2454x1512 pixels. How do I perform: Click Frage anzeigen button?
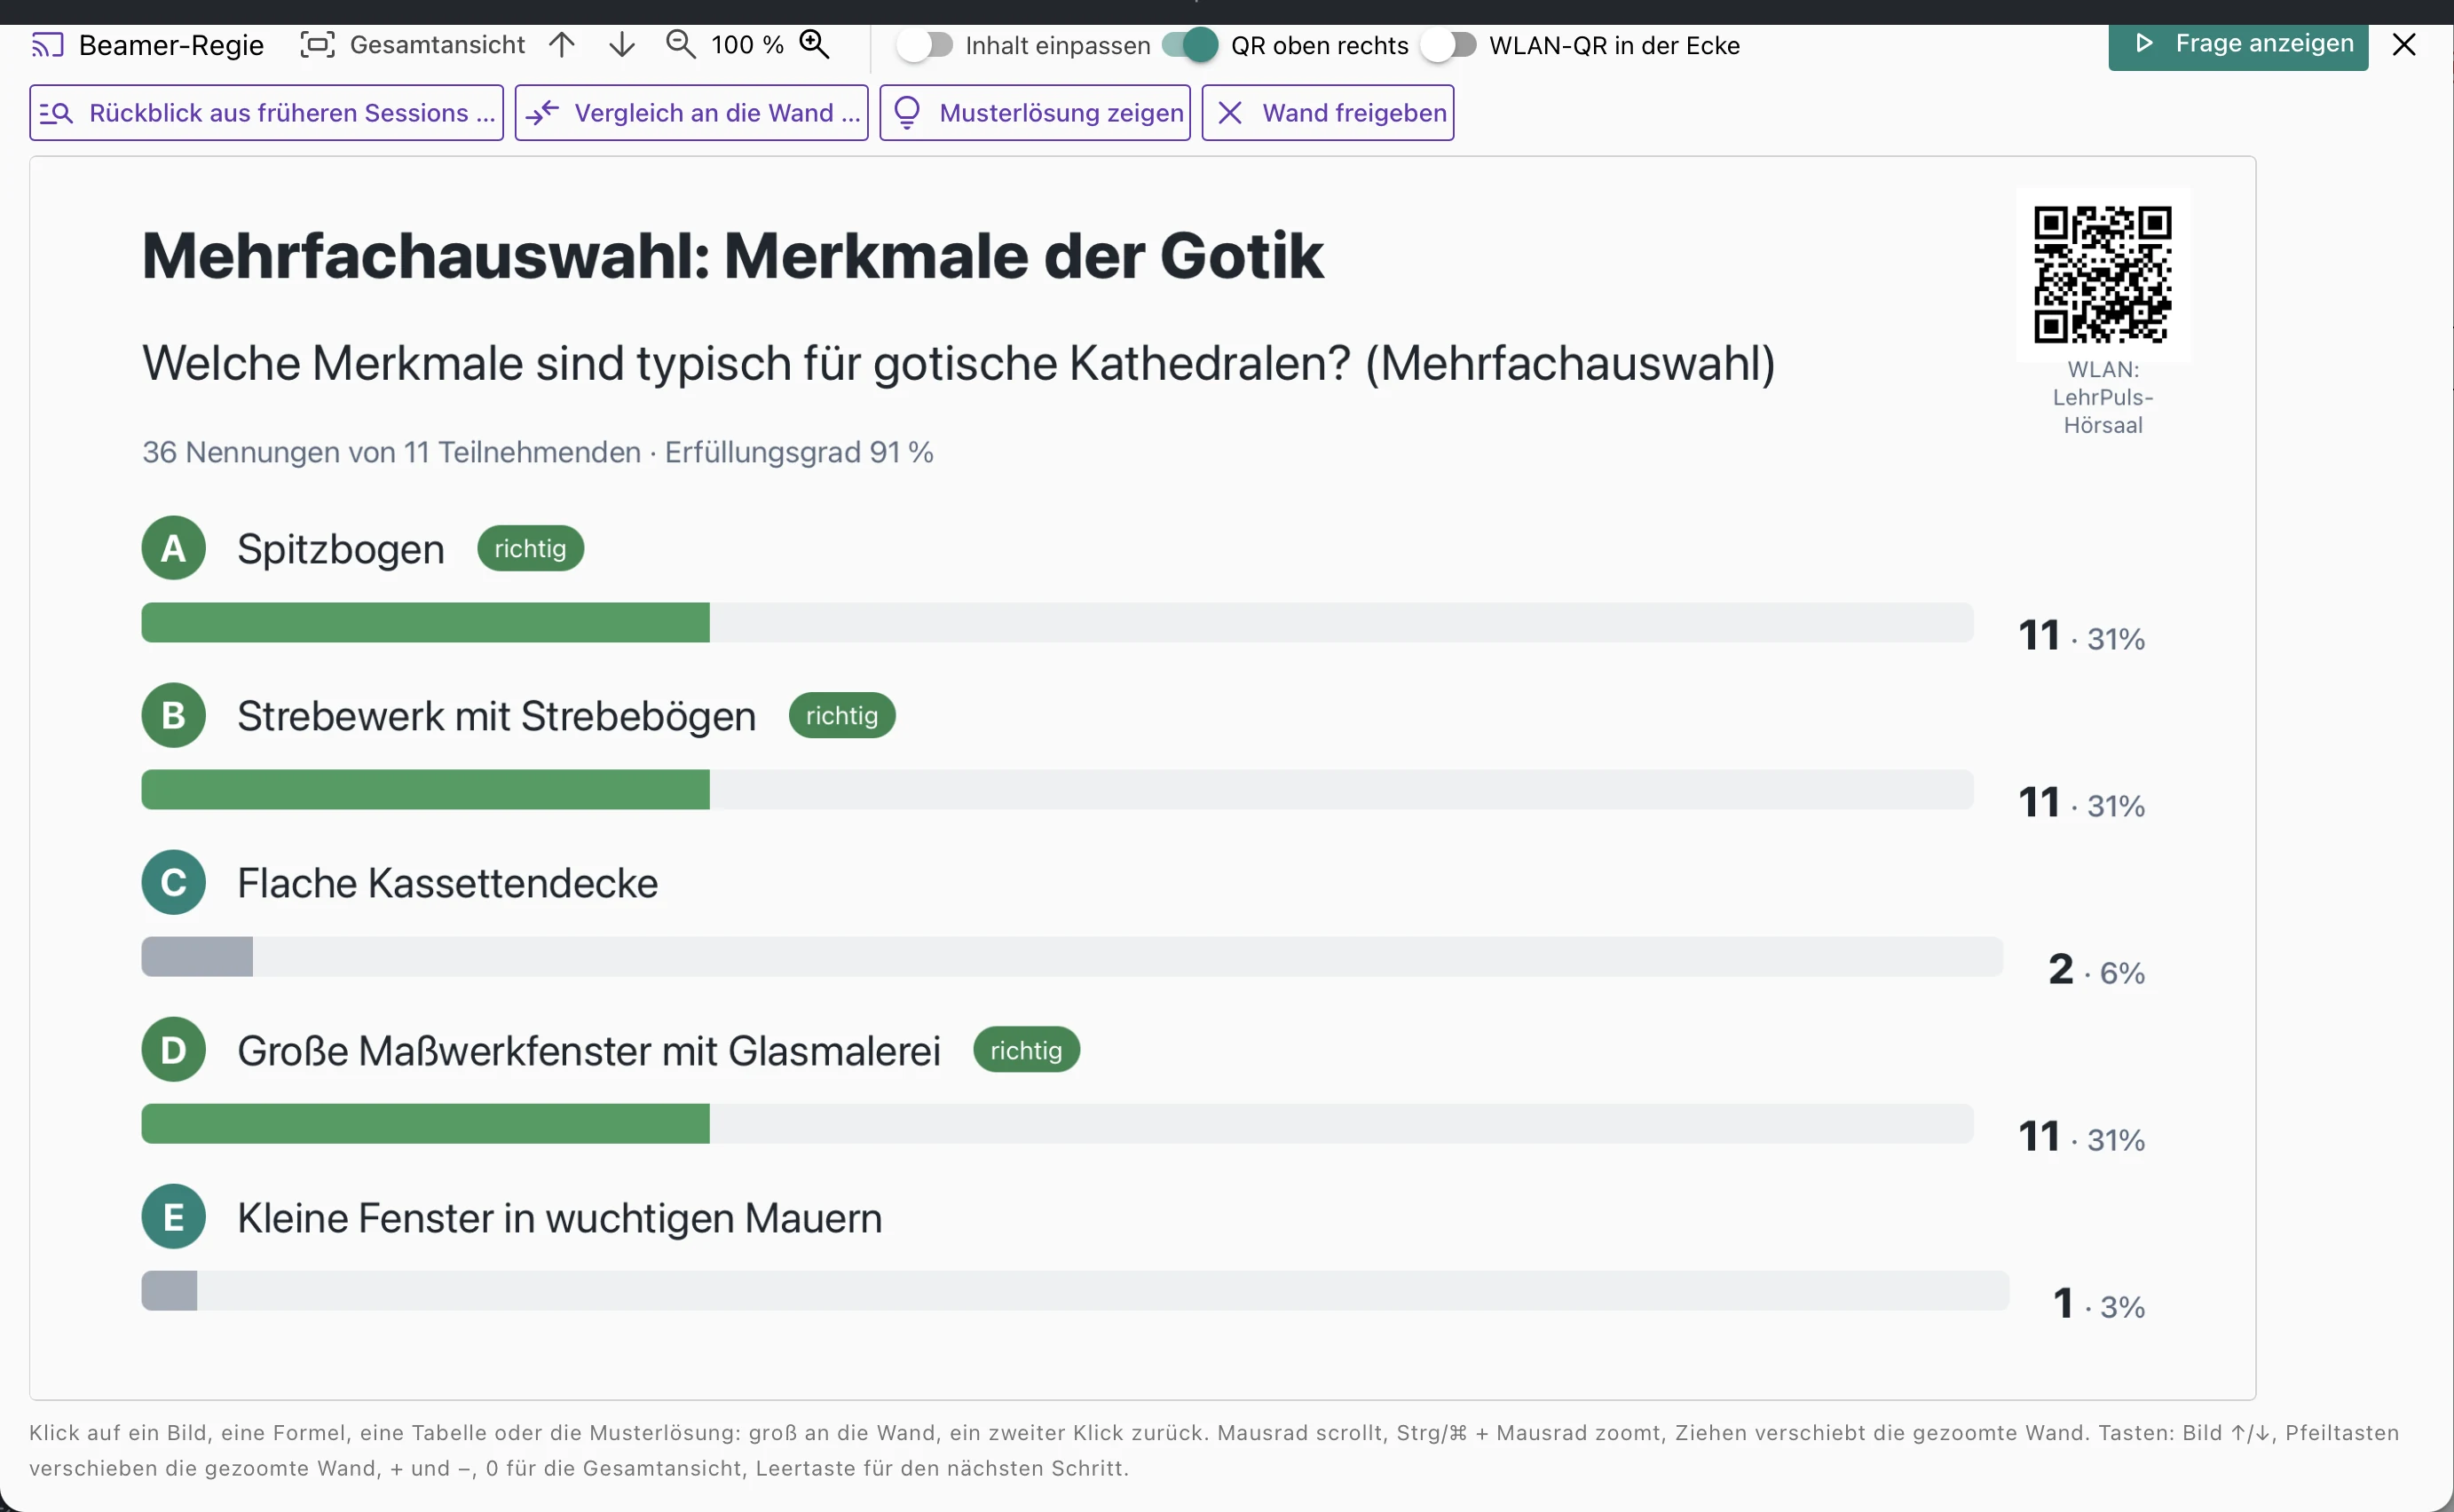pyautogui.click(x=2238, y=45)
